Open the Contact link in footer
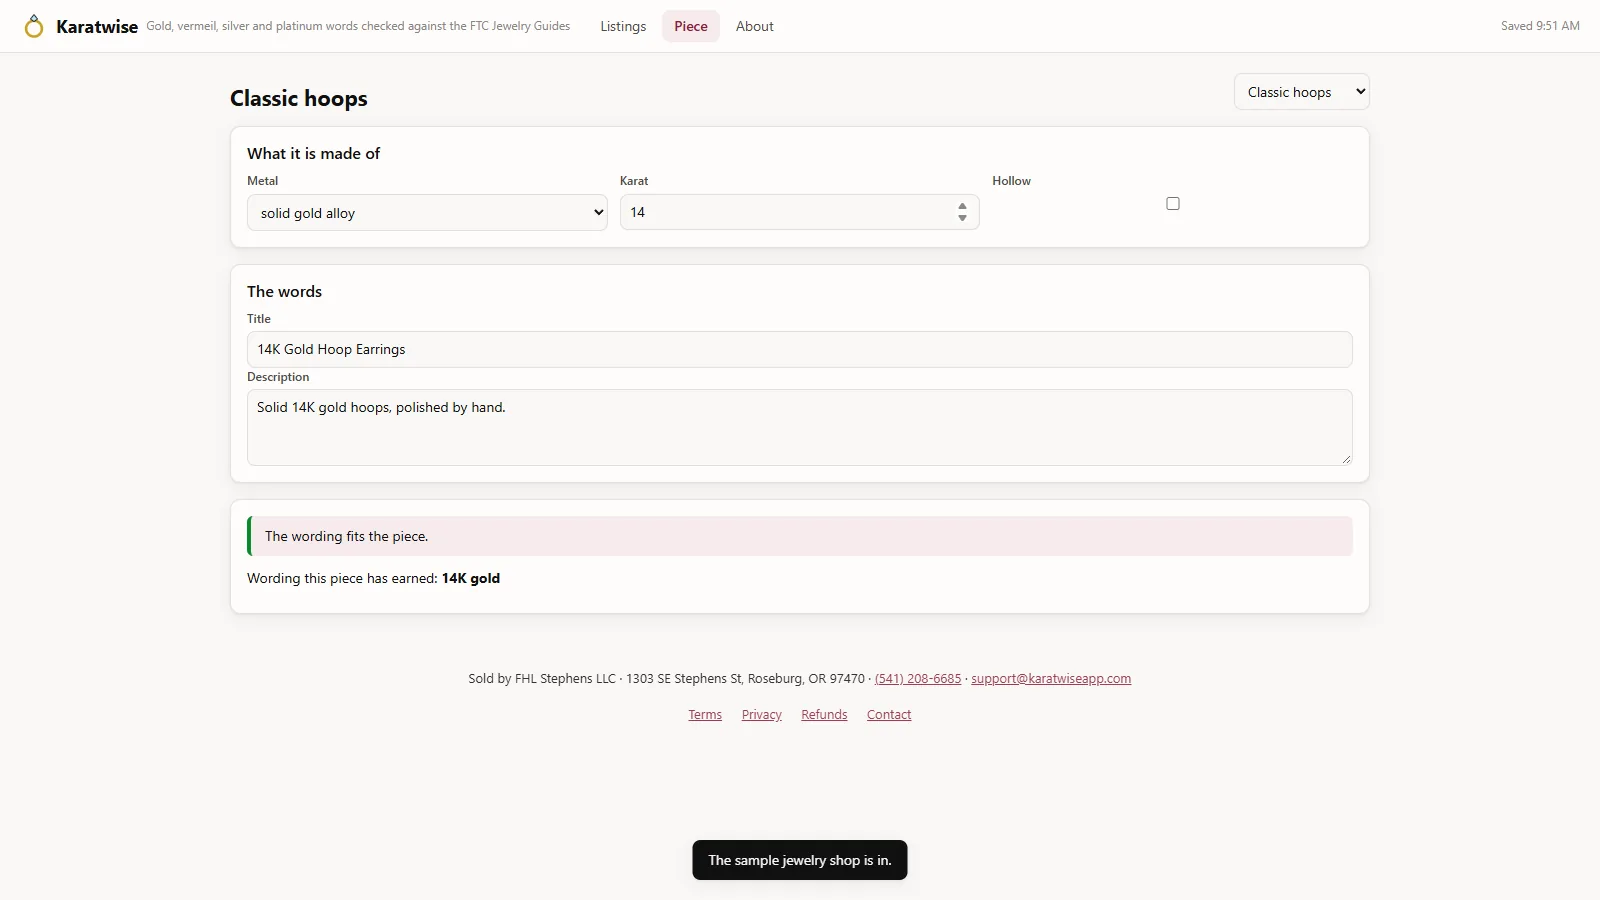Image resolution: width=1600 pixels, height=900 pixels. [x=889, y=714]
